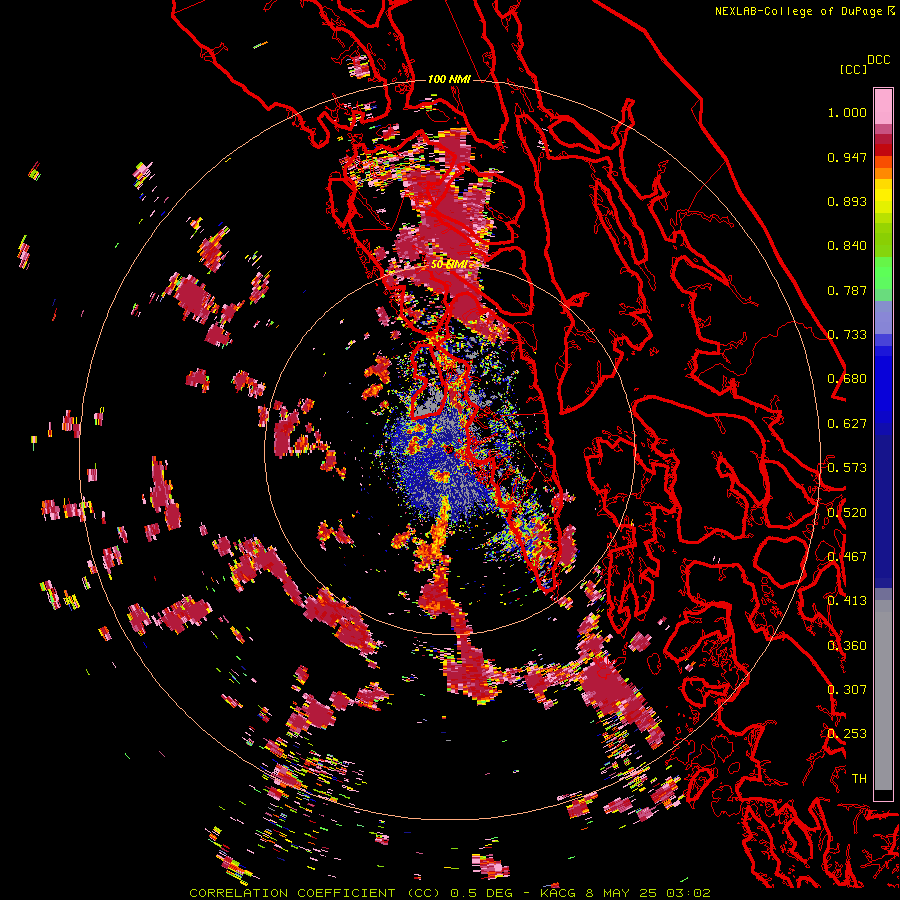Click the 0.947 value on the color scale
The width and height of the screenshot is (900, 900).
[x=847, y=157]
